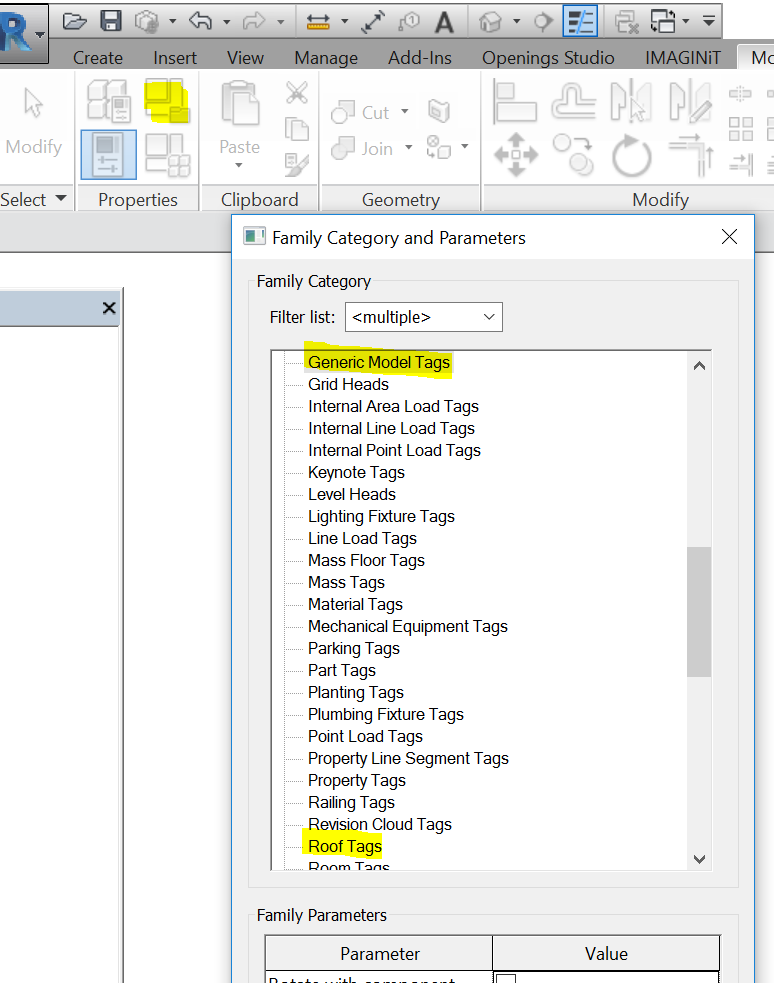The height and width of the screenshot is (983, 774).
Task: Open the Filter list combo box
Action: 424,317
